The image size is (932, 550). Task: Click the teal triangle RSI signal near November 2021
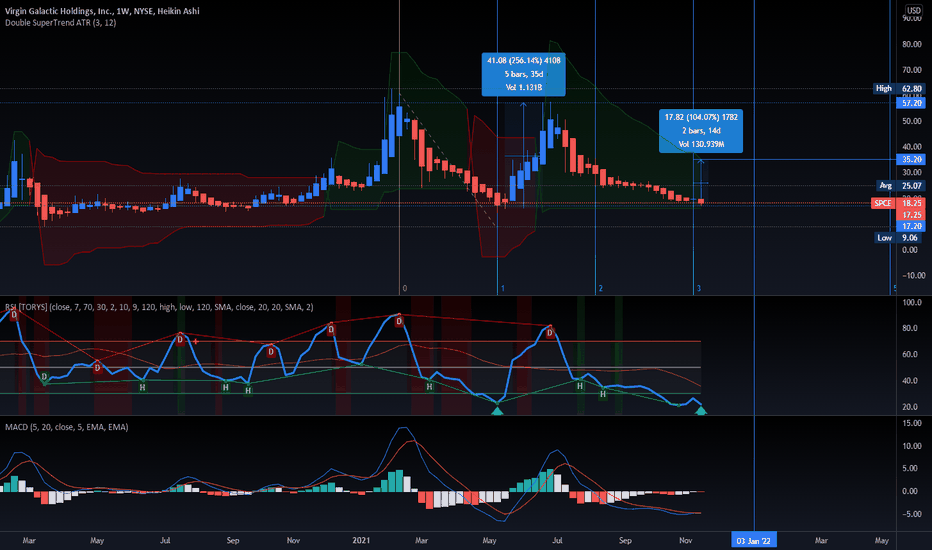701,410
